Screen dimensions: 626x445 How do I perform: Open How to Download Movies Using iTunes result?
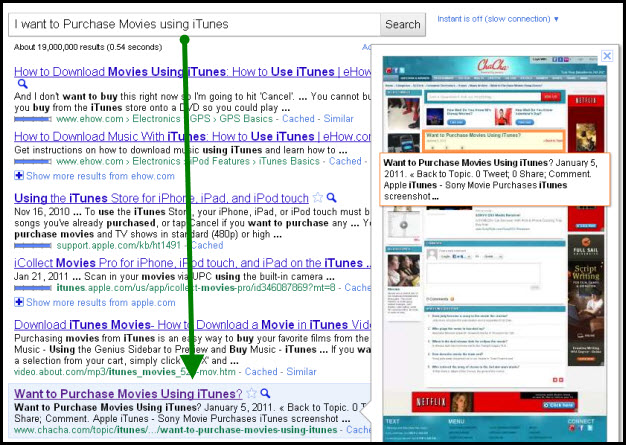(x=192, y=72)
